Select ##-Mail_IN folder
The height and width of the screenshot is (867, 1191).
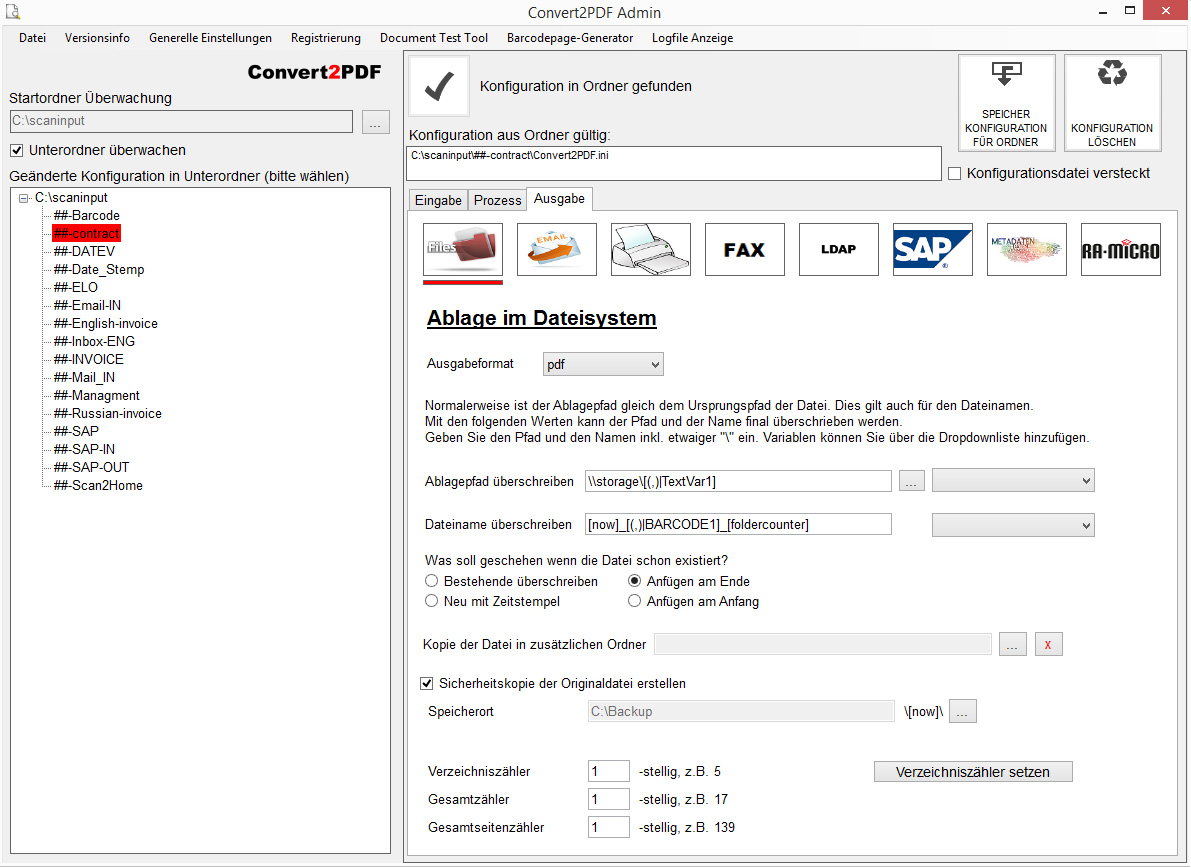(84, 378)
